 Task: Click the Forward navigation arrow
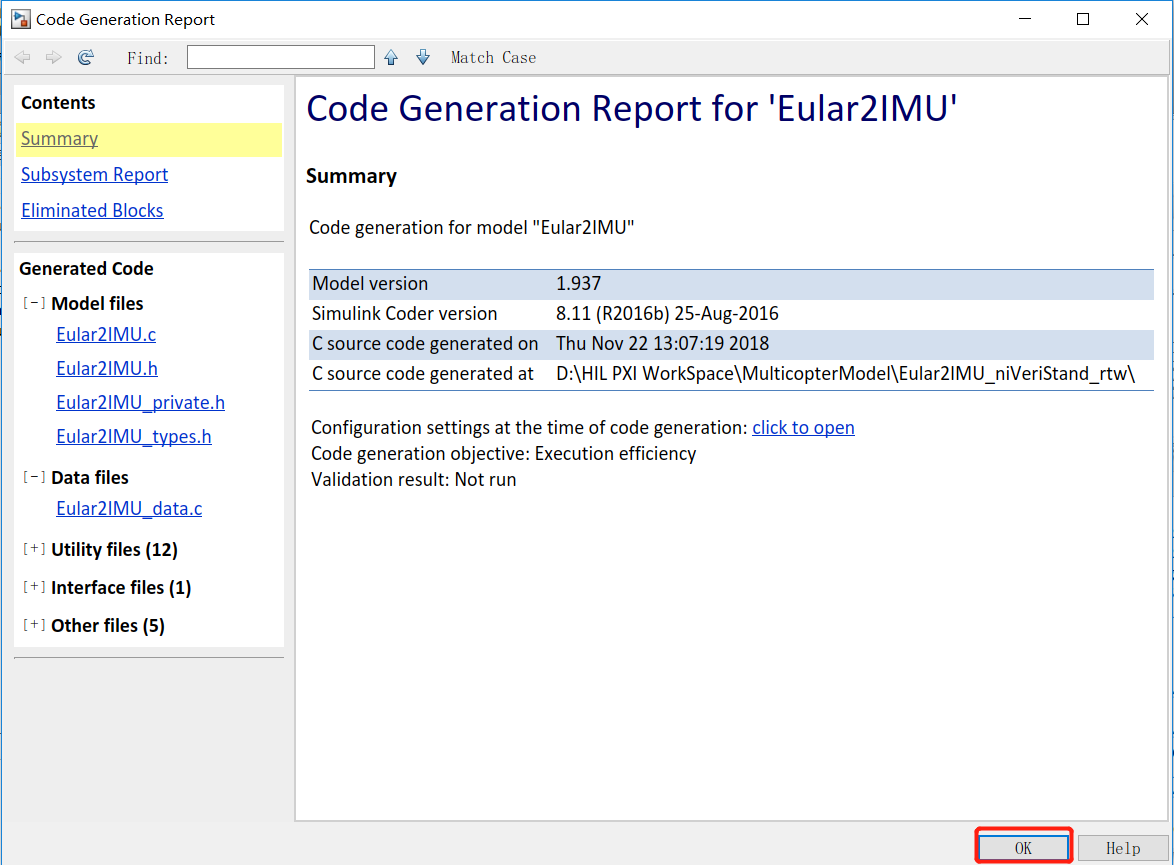point(53,58)
